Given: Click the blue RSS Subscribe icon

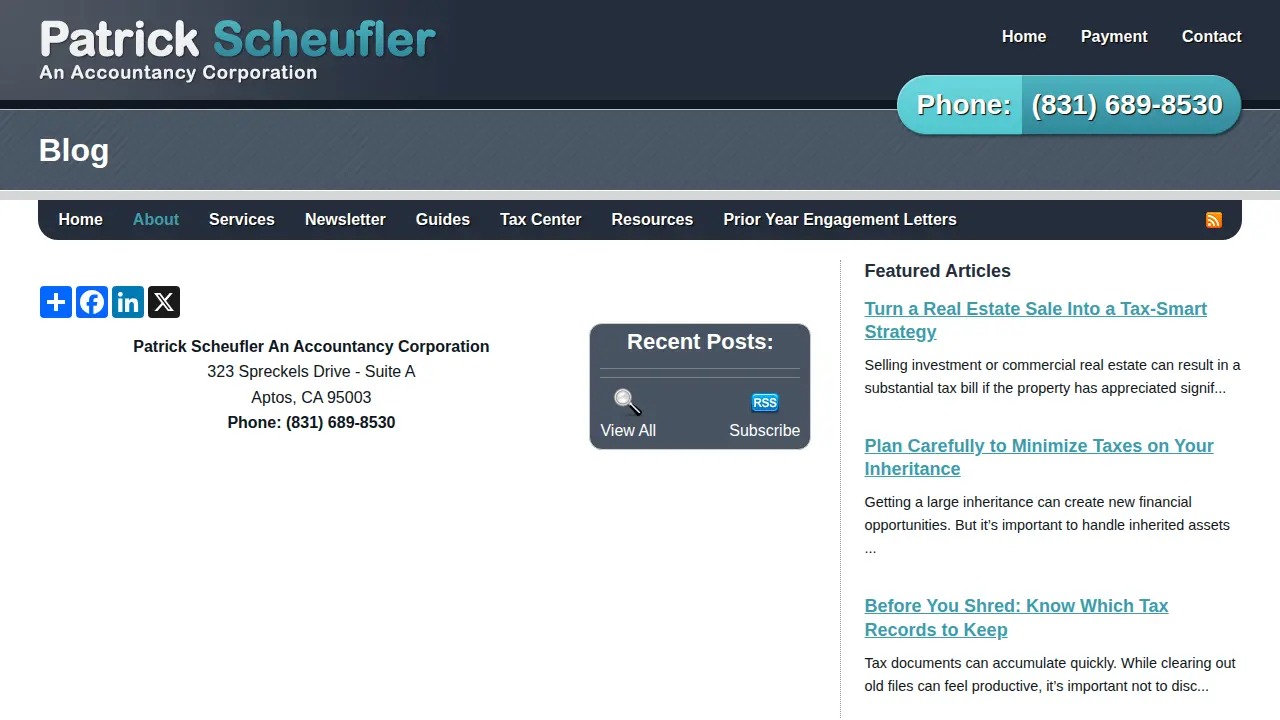Looking at the screenshot, I should 765,402.
